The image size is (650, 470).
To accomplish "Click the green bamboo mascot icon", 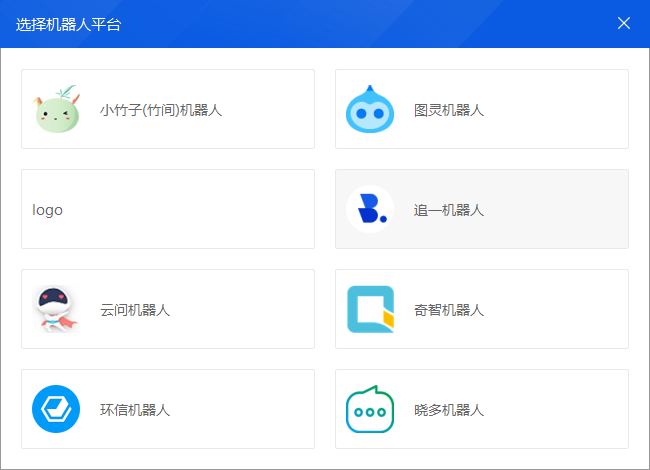I will [x=56, y=109].
